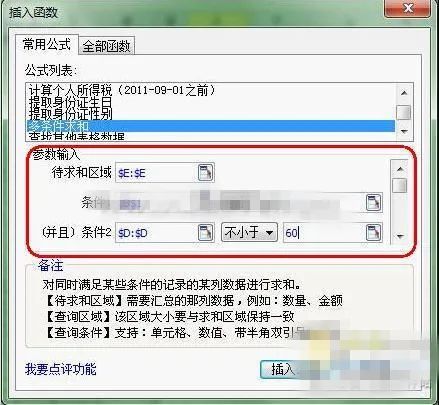Open the 我要点评功能 link

[x=61, y=369]
